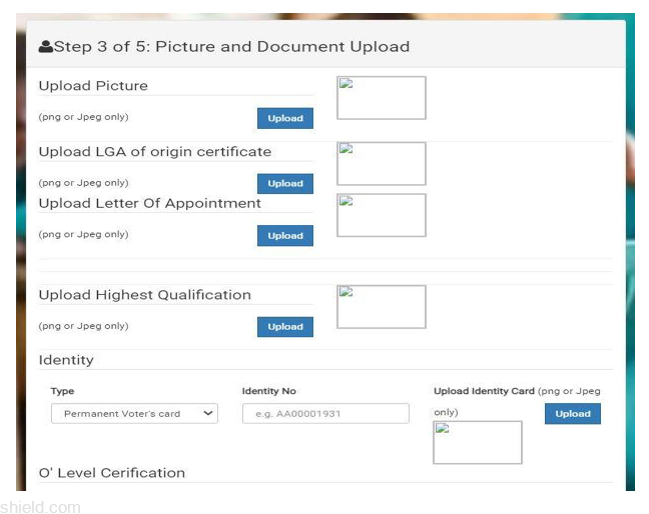This screenshot has height=514, width=649.
Task: Click the O' Level Cerification section heading
Action: [x=112, y=472]
